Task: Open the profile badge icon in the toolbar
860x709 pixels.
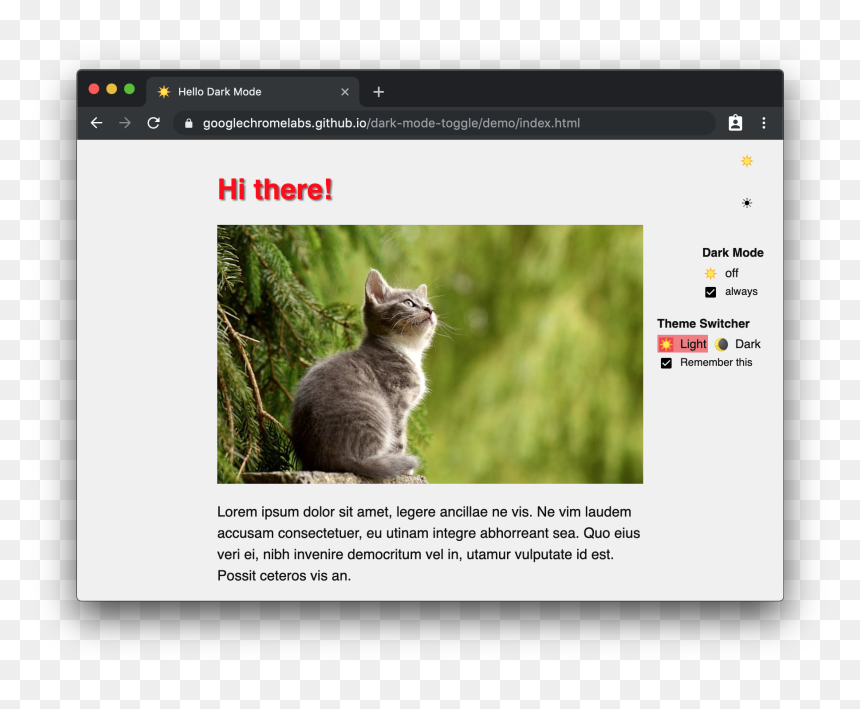Action: point(735,123)
